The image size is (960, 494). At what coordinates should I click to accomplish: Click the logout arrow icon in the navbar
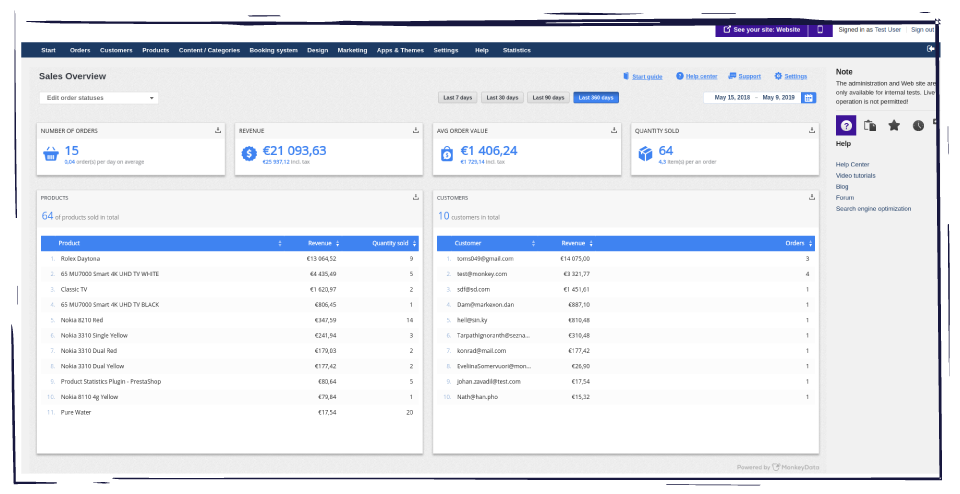pos(931,49)
